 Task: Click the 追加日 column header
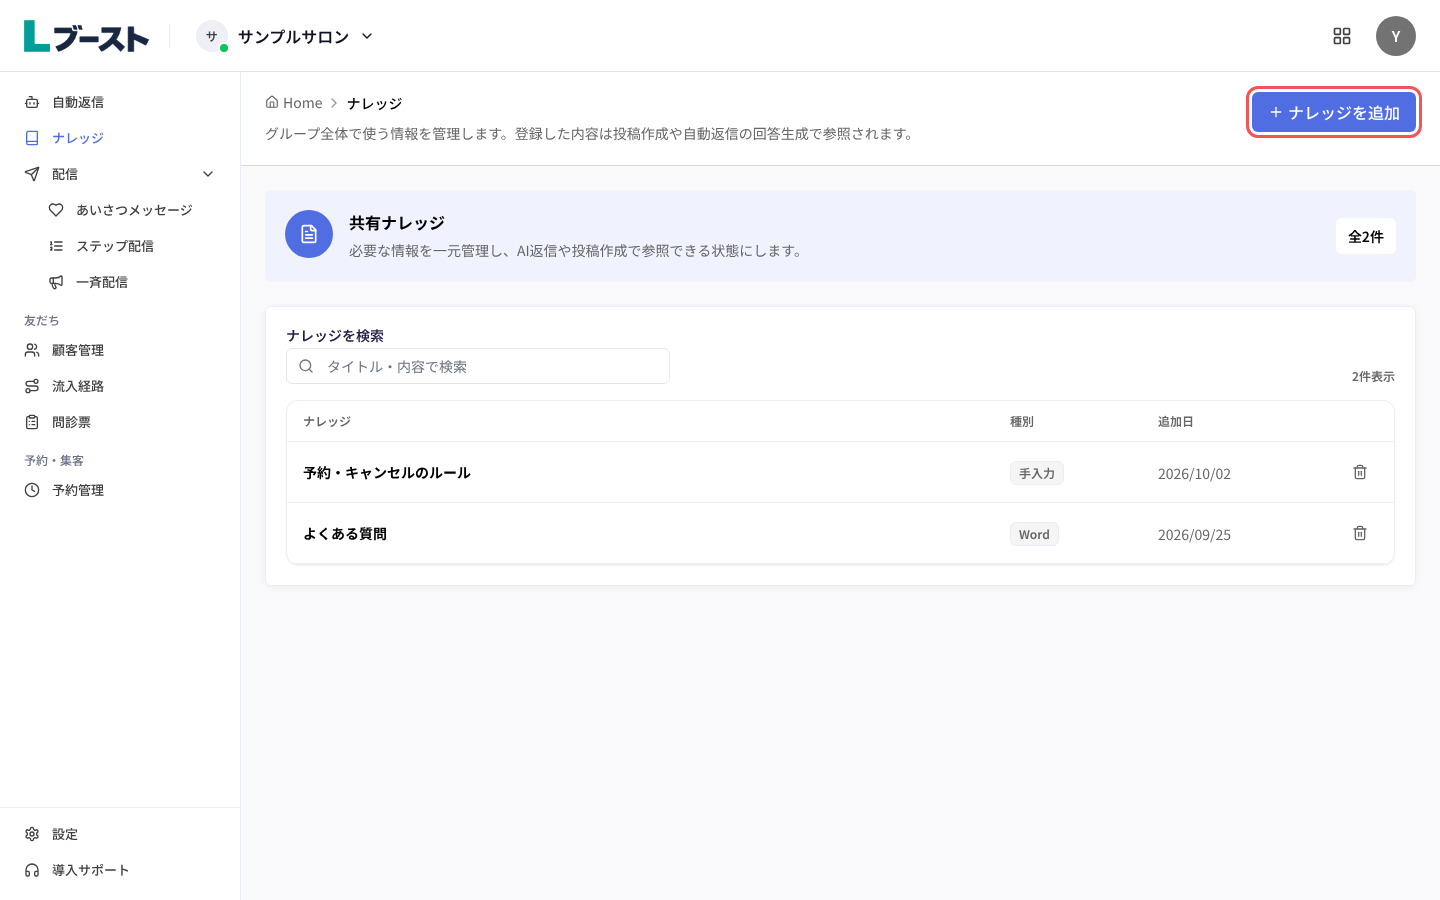tap(1176, 422)
